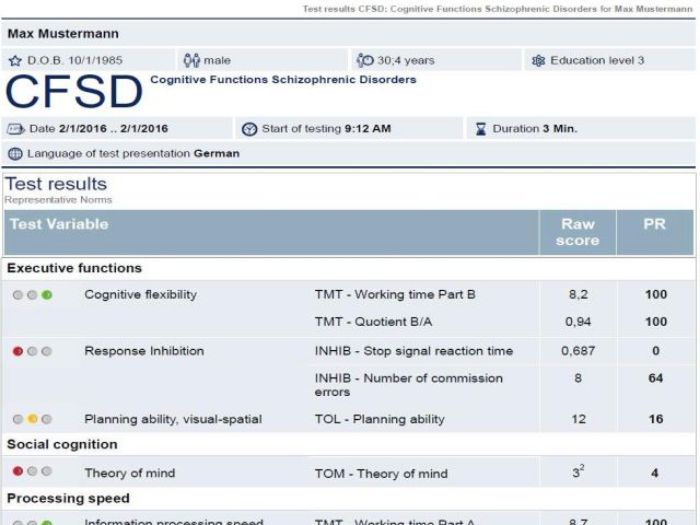This screenshot has height=525, width=700.
Task: Click PR value 64 for commission errors
Action: (x=656, y=379)
